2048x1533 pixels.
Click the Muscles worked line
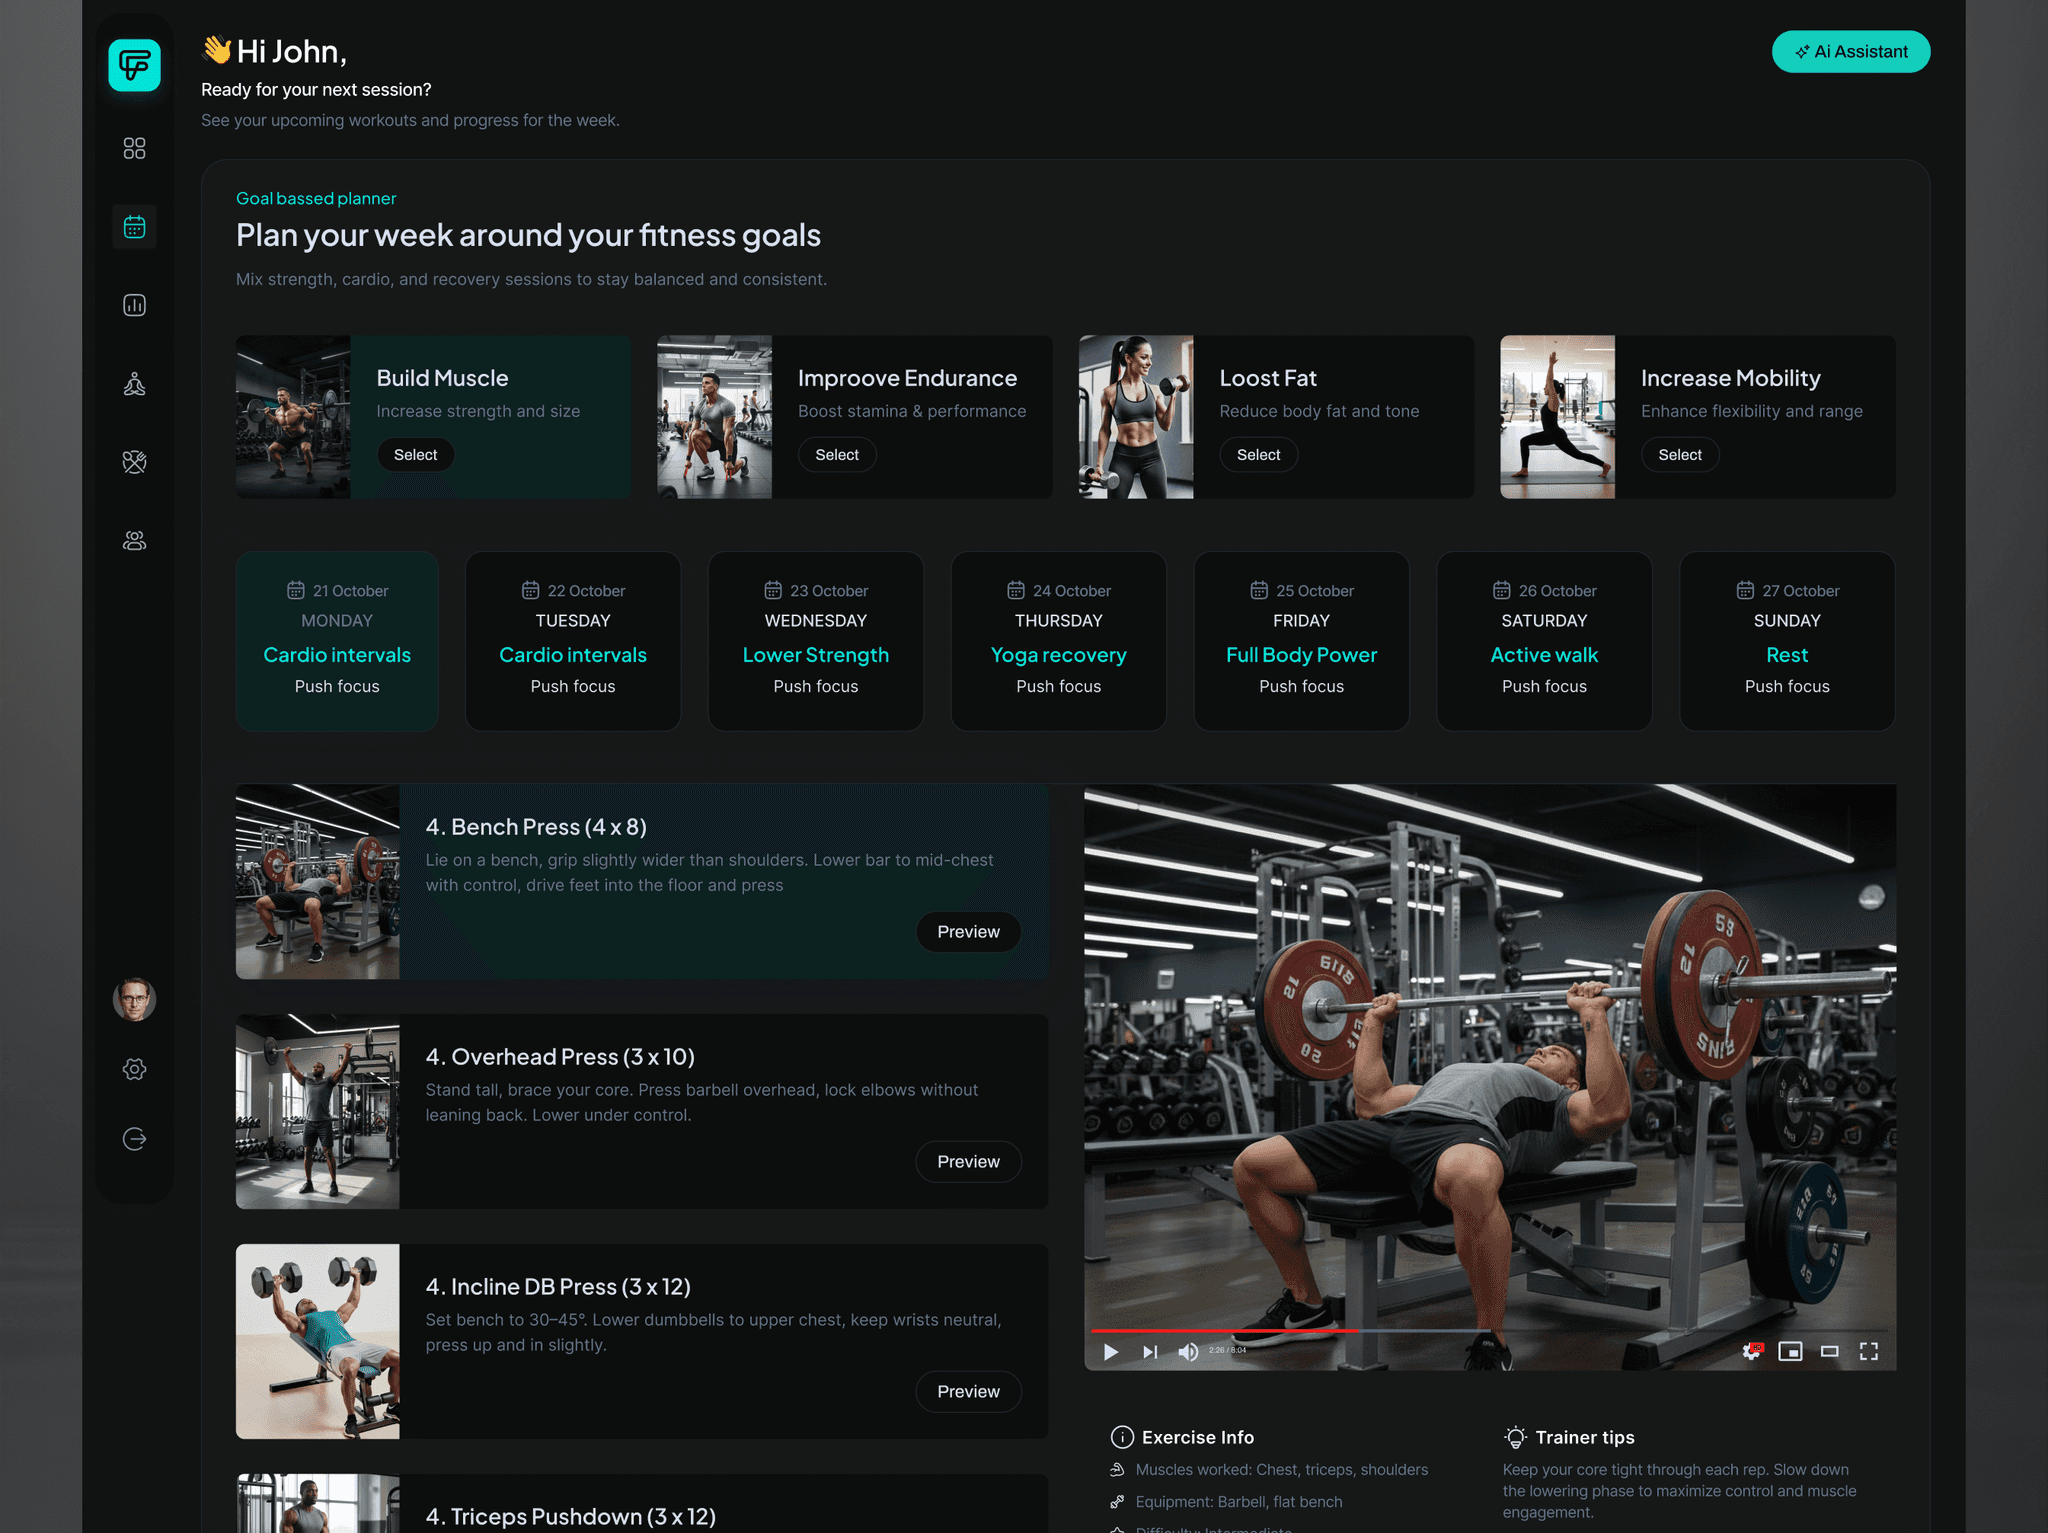pyautogui.click(x=1282, y=1470)
